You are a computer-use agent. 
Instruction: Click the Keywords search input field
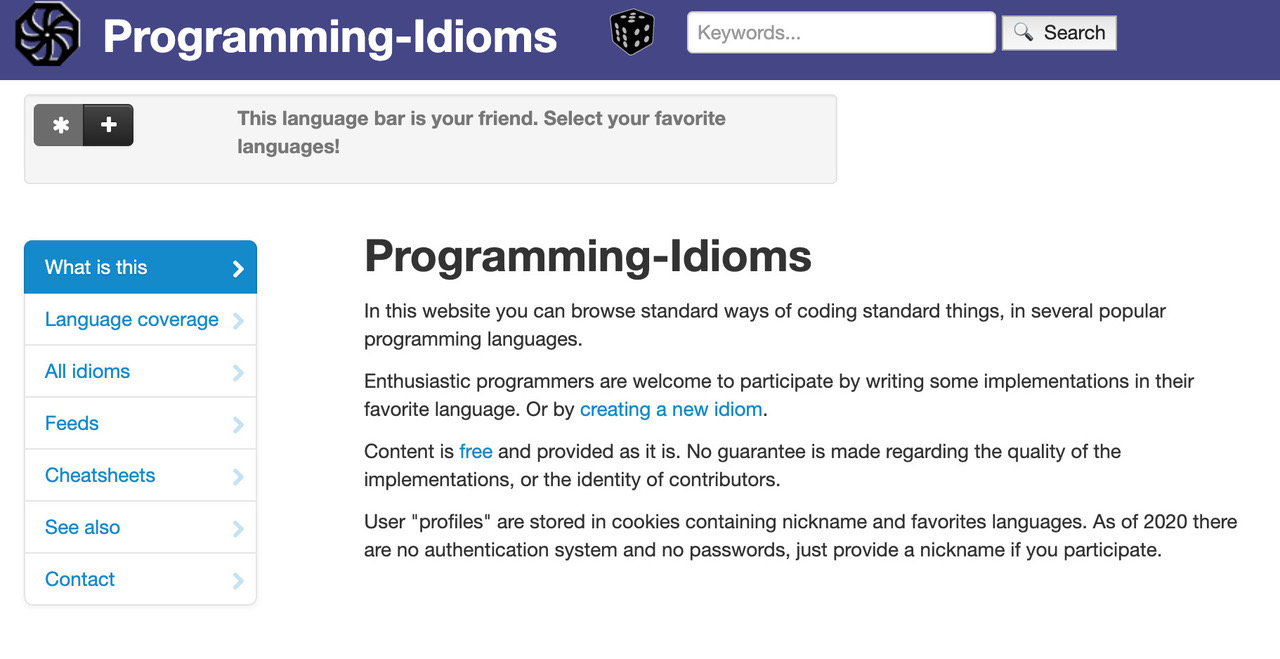click(x=840, y=32)
